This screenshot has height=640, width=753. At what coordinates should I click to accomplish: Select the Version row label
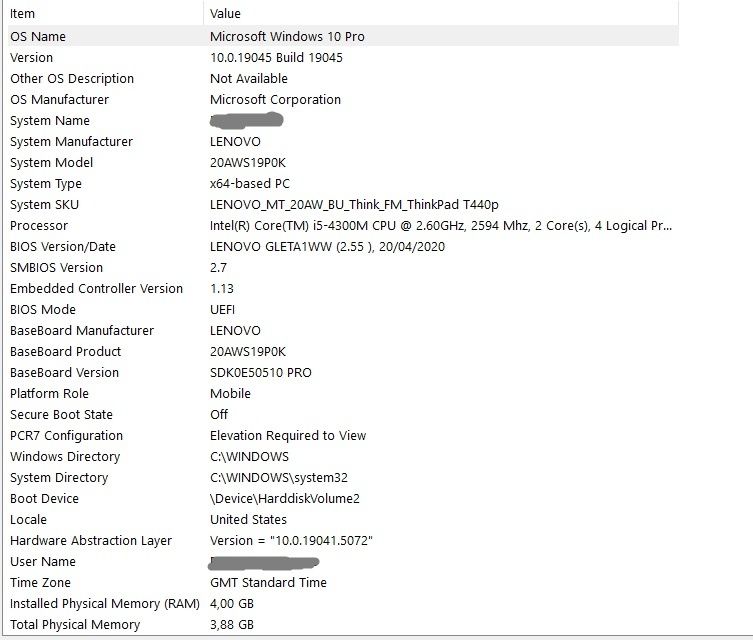coord(32,58)
